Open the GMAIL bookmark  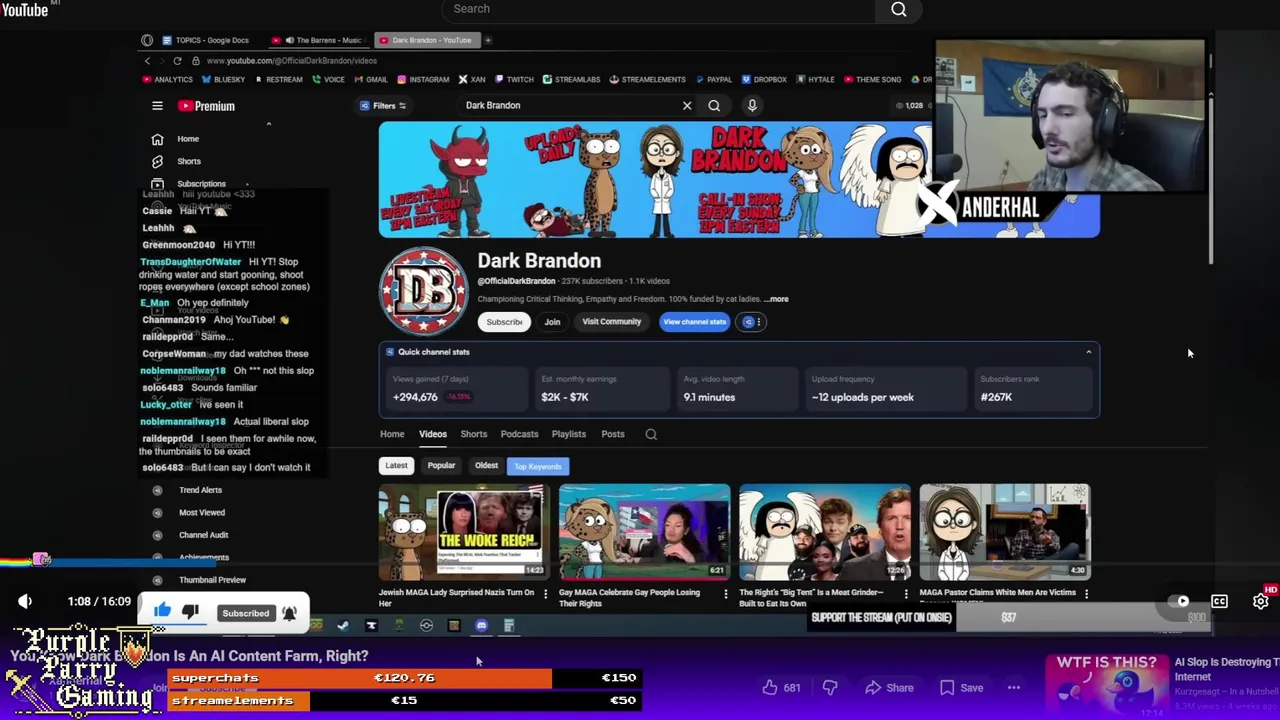[x=371, y=79]
